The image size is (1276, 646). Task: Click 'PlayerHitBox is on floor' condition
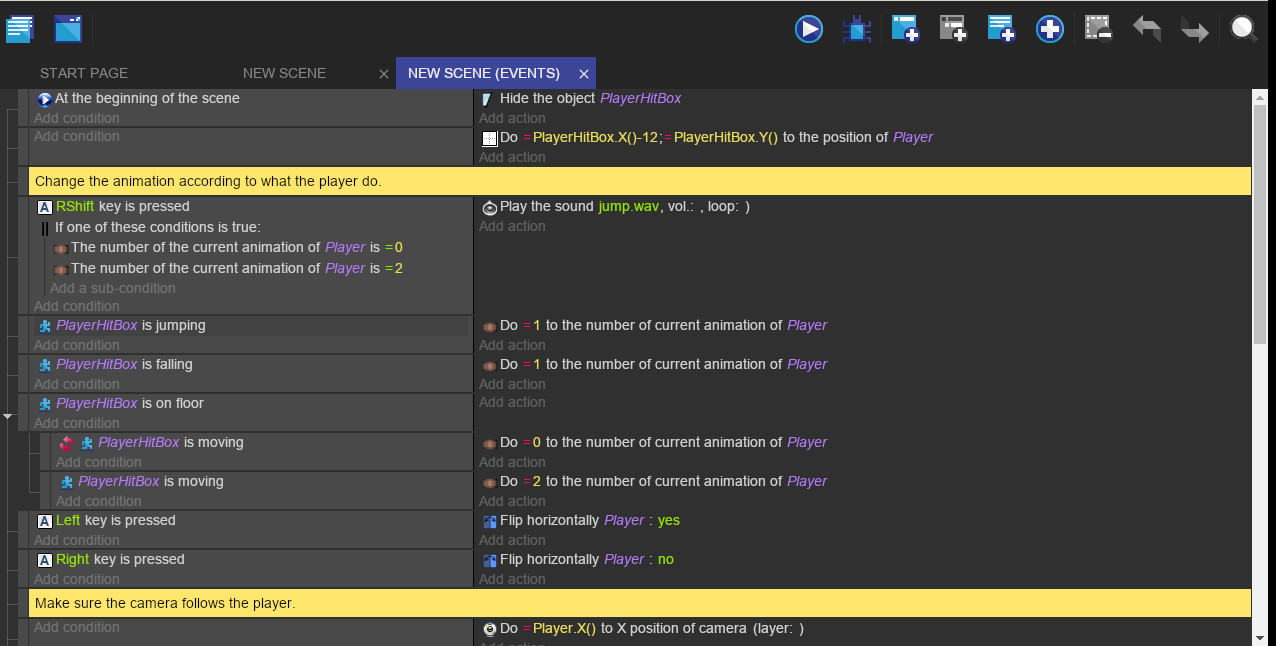pos(130,403)
